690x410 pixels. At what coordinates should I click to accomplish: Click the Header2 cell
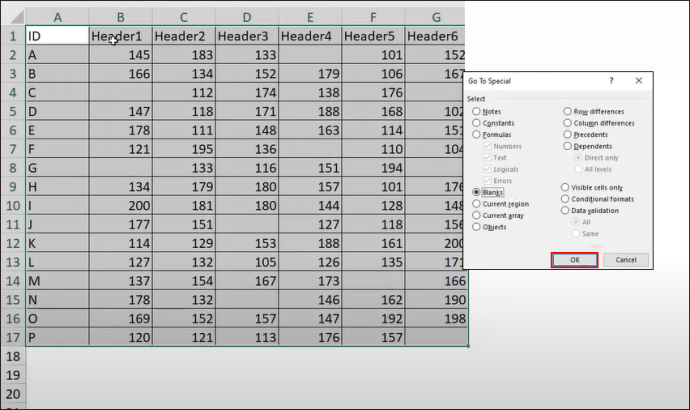184,36
